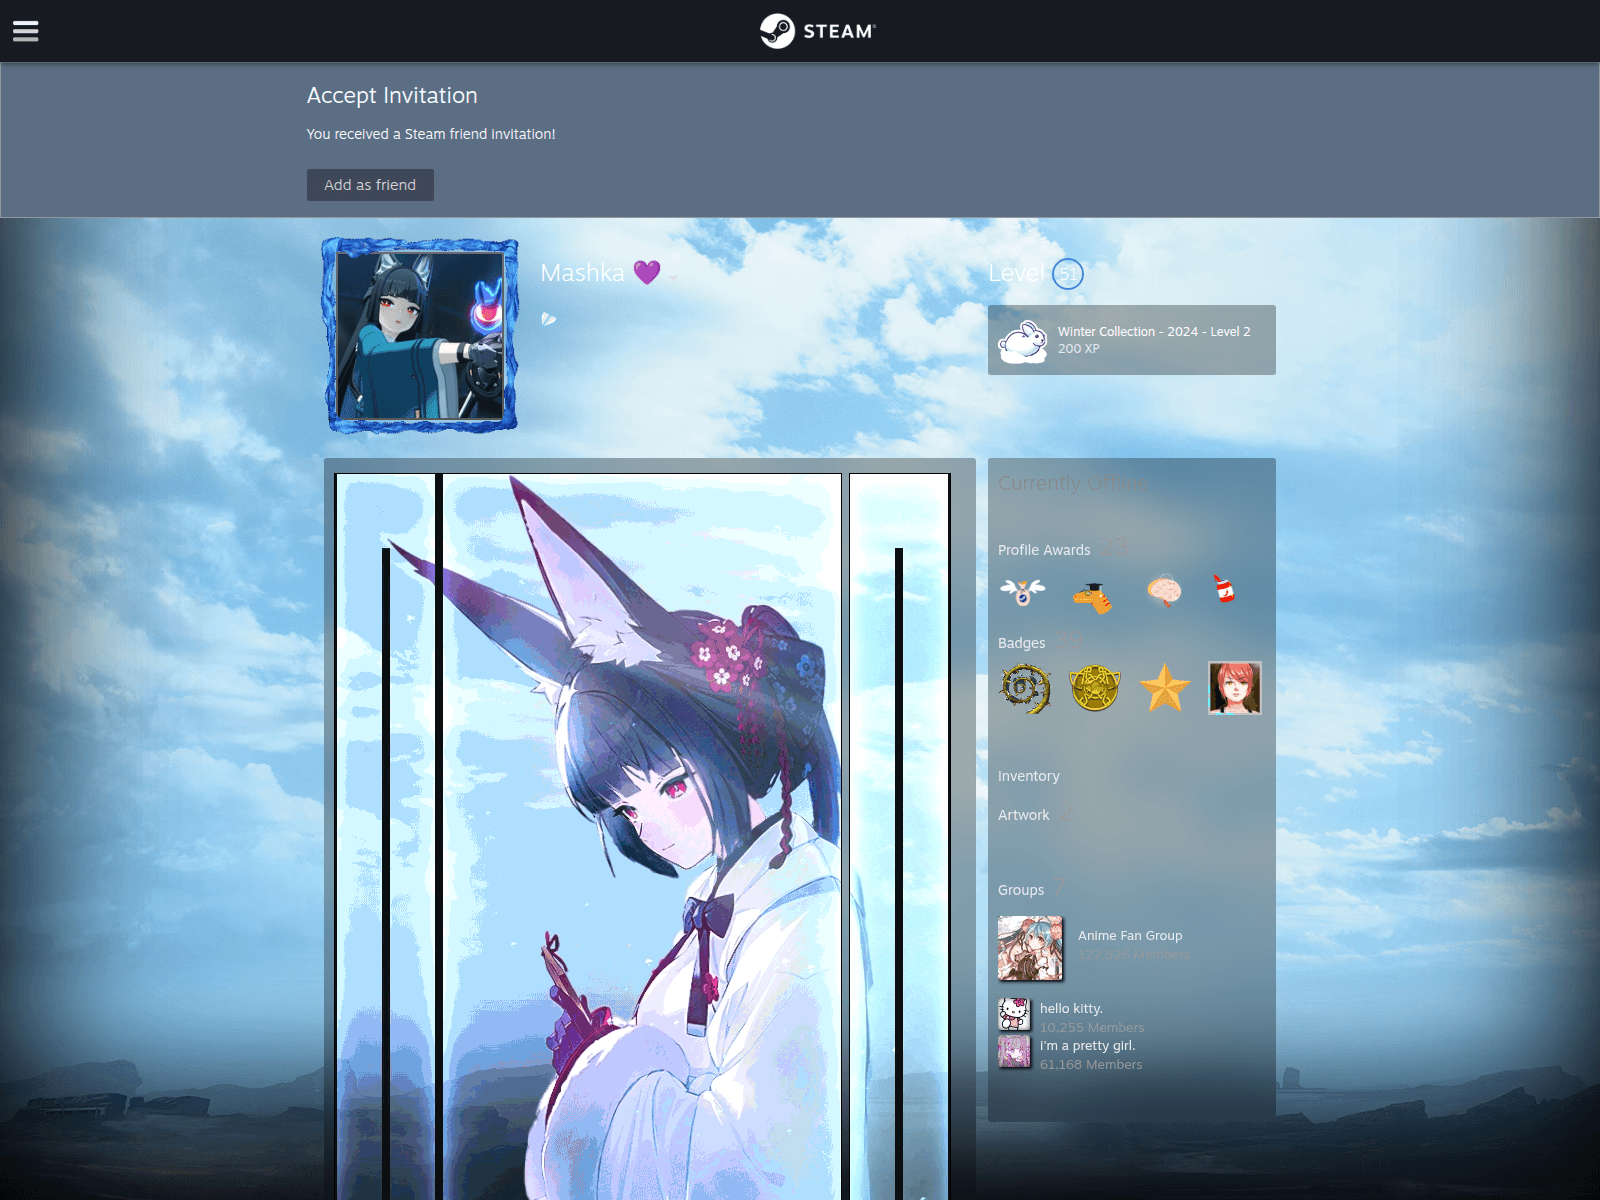Click the Accept Invitation heading
1600x1200 pixels.
pos(392,95)
